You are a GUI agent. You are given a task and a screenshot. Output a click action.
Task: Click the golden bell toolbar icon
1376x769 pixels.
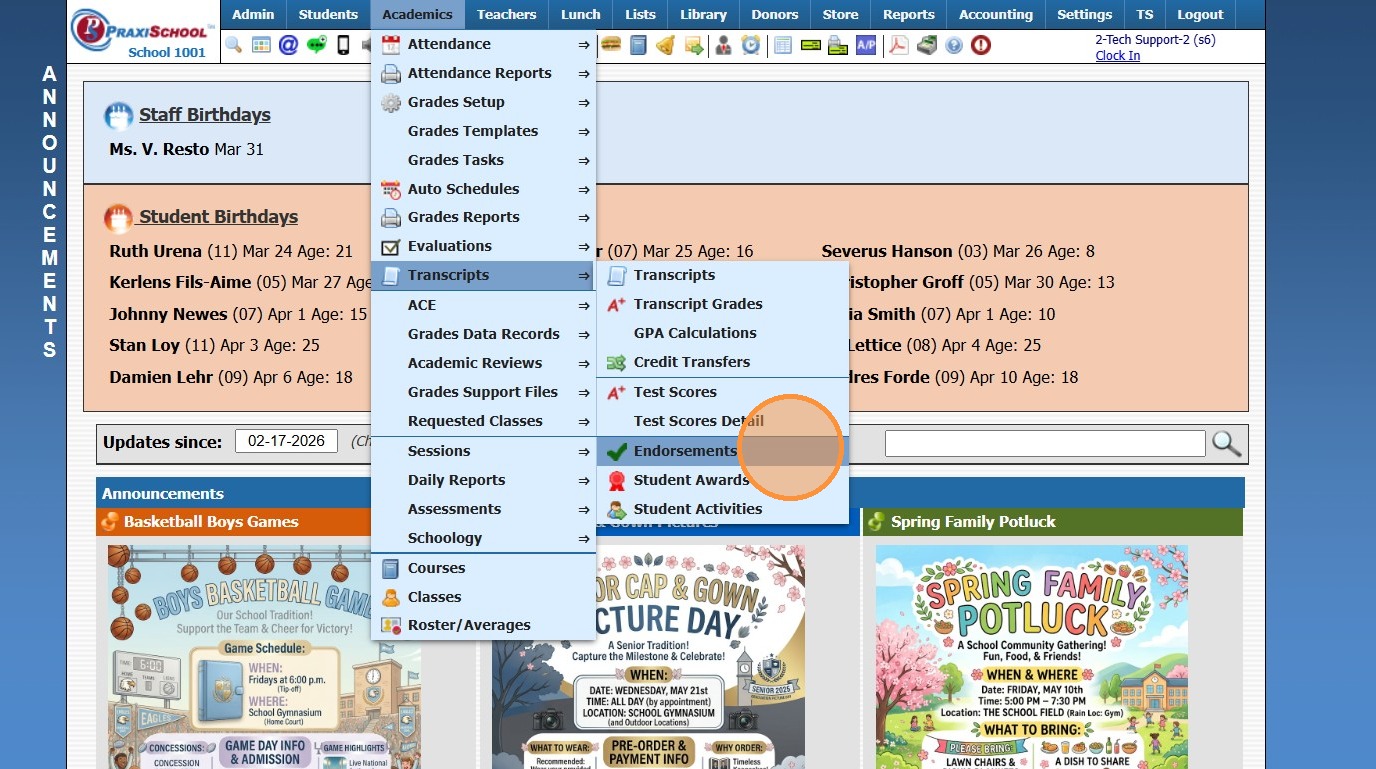665,45
